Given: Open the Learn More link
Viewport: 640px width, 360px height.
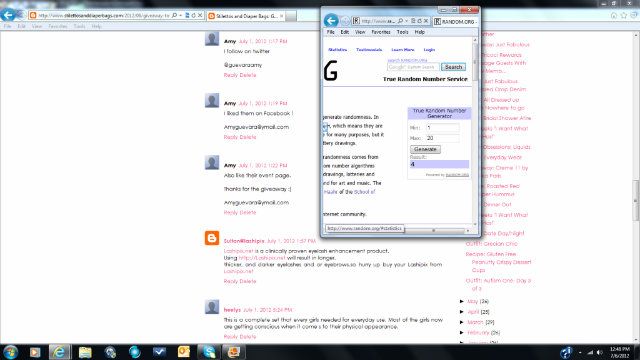Looking at the screenshot, I should pos(402,50).
